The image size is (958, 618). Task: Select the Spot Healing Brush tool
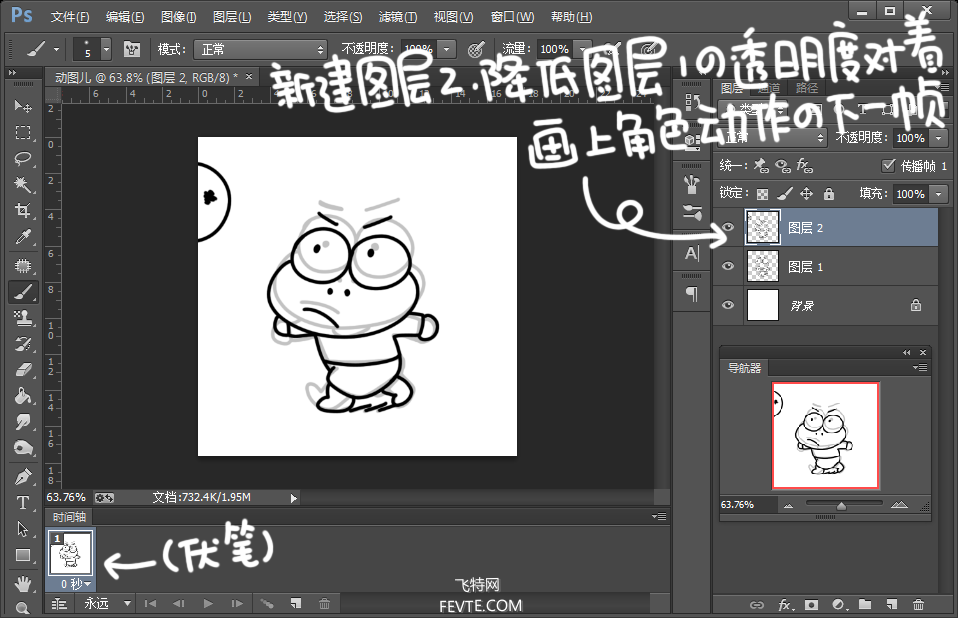[23, 266]
